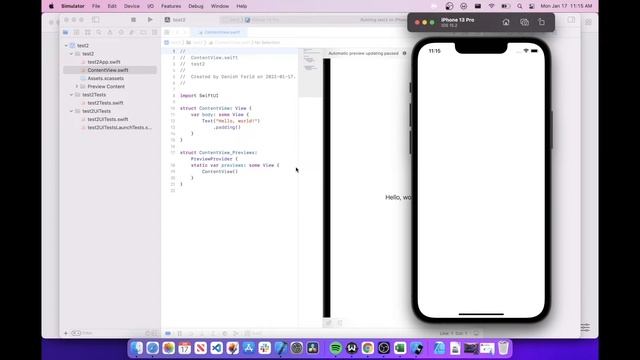Screen dimensions: 640x360
Task: Select test2UITestsLaunchTests file
Action: 119,127
